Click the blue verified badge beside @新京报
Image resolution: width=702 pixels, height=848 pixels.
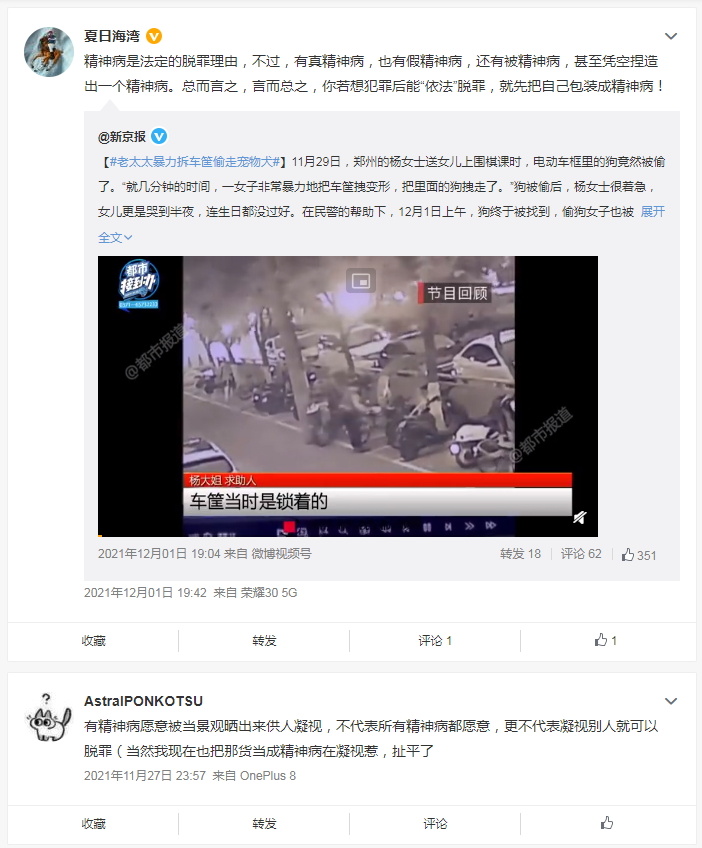pyautogui.click(x=158, y=136)
